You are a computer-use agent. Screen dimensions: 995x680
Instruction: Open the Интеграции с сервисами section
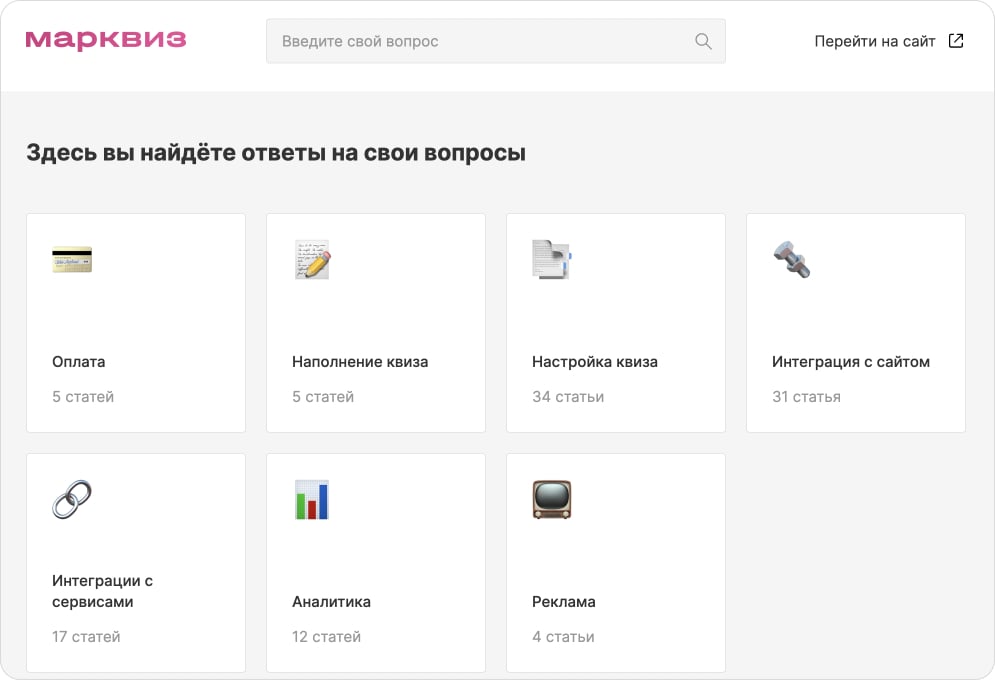click(135, 562)
